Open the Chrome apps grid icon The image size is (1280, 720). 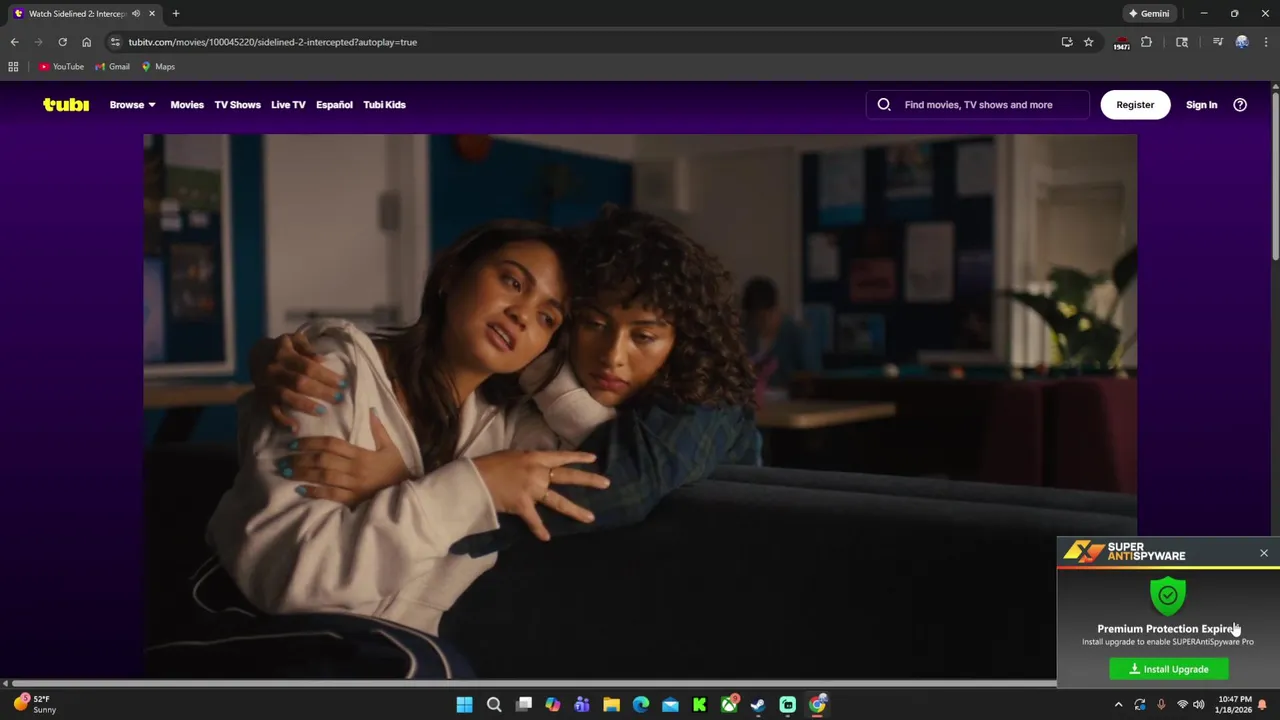13,66
